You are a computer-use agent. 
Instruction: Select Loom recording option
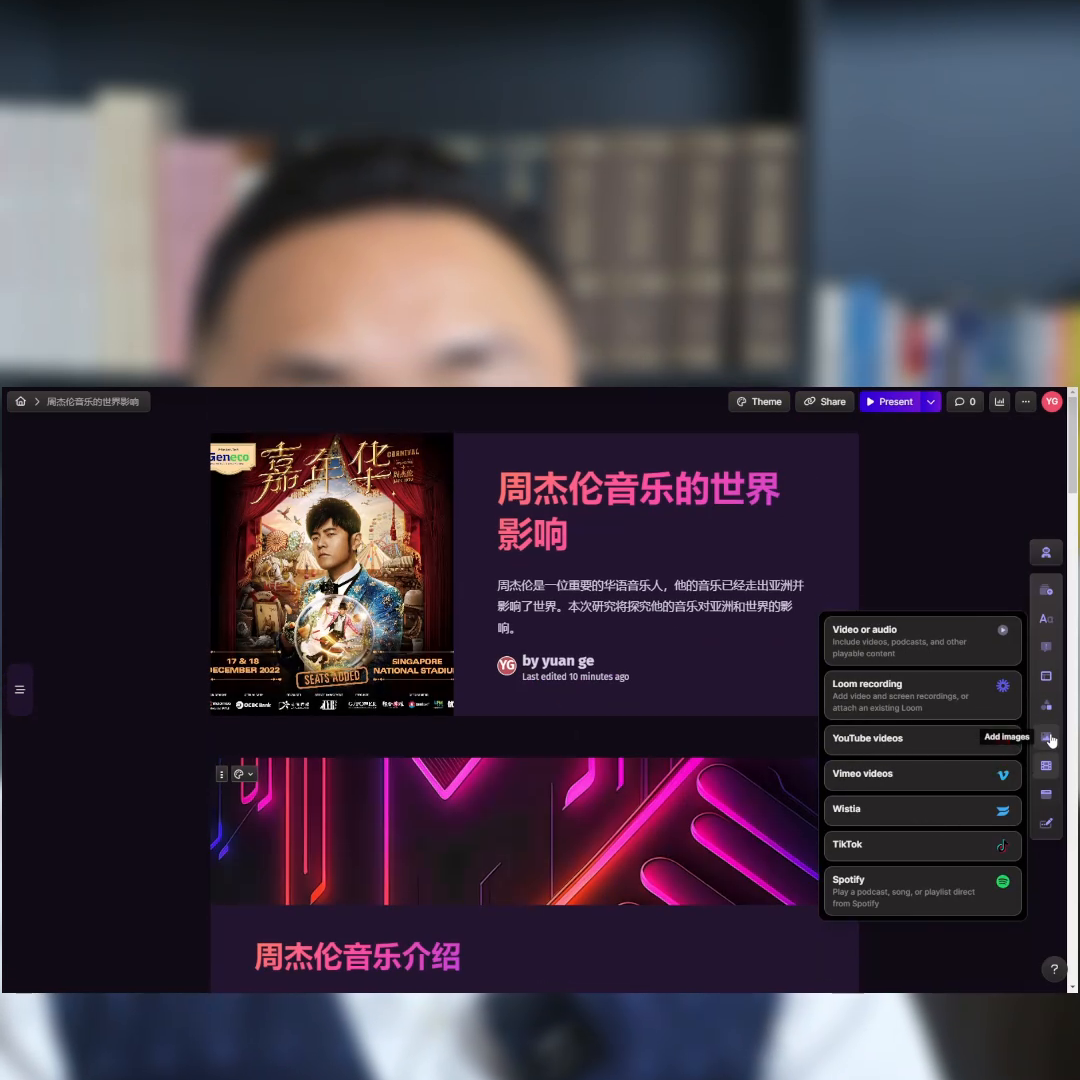(x=922, y=695)
